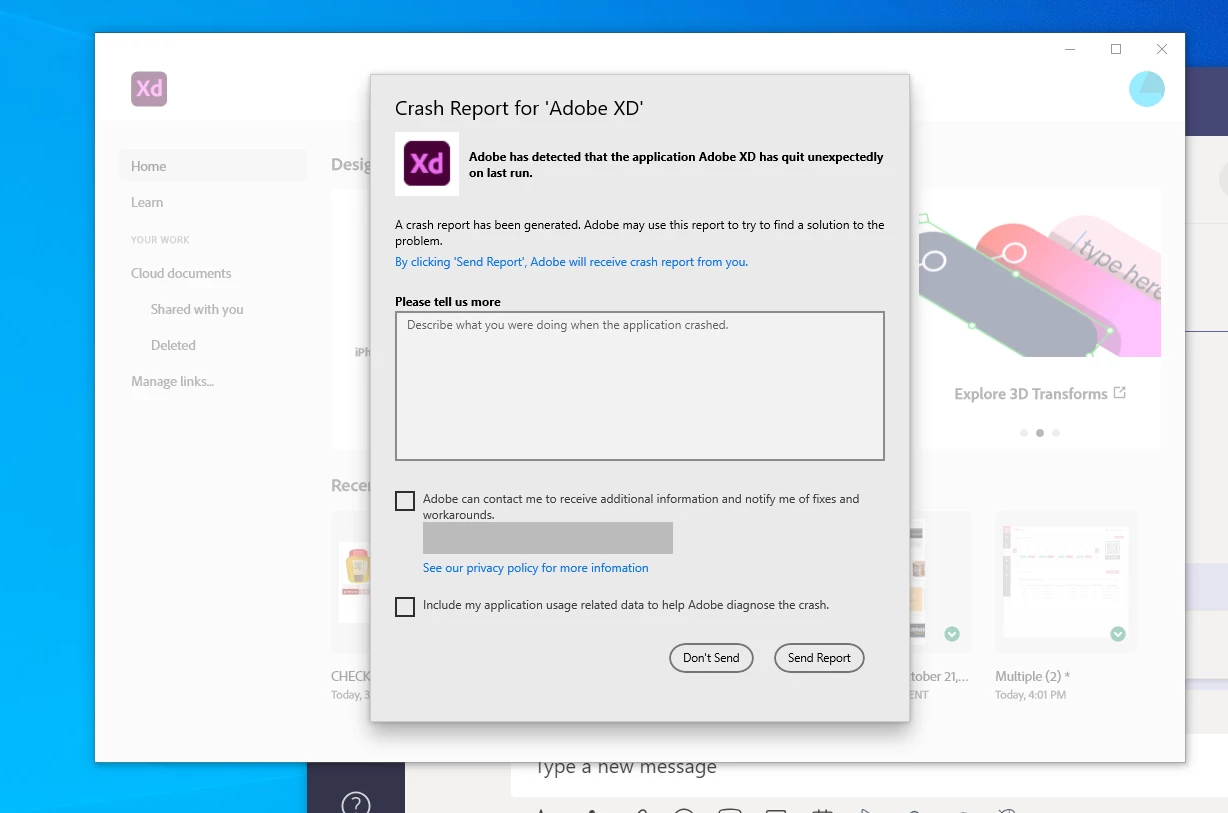Enable 'Adobe can contact me' checkbox
The height and width of the screenshot is (813, 1228).
coord(405,501)
